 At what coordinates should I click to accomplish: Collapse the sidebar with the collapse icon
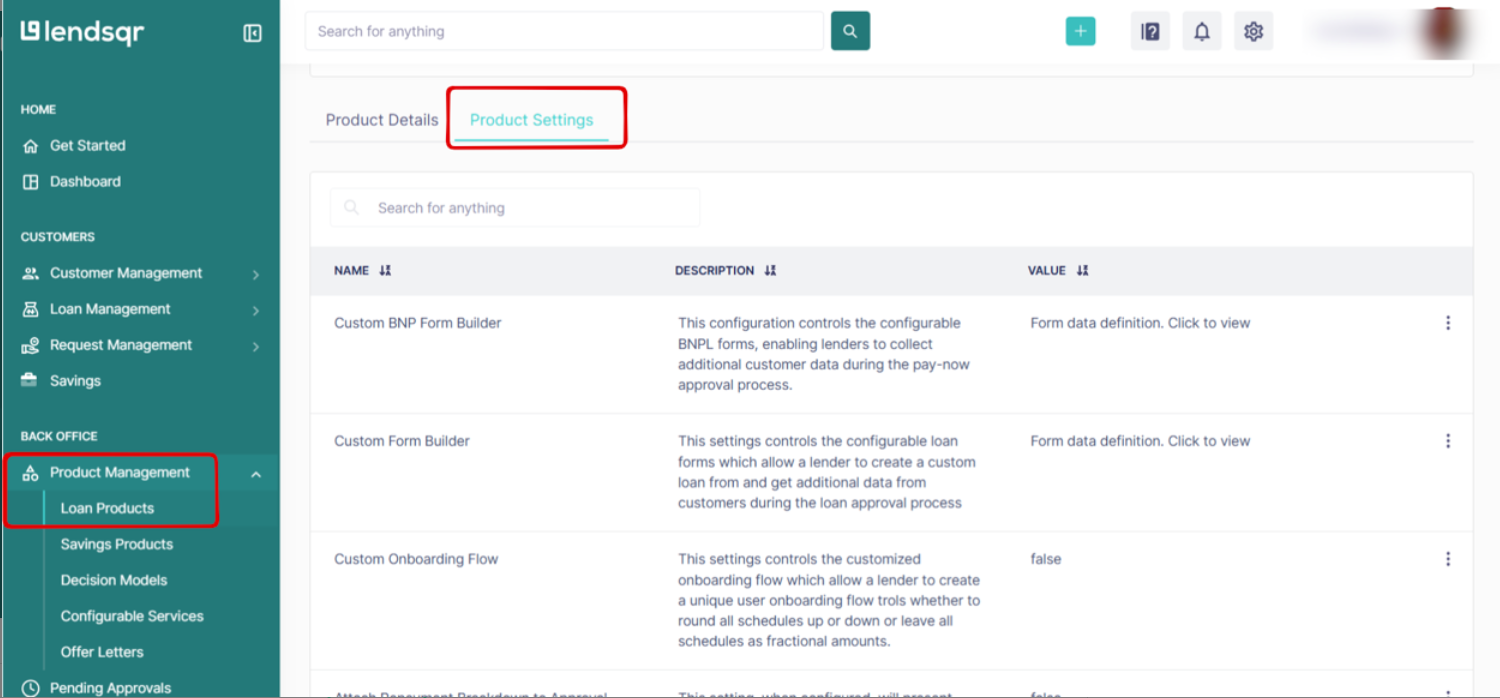(x=252, y=31)
